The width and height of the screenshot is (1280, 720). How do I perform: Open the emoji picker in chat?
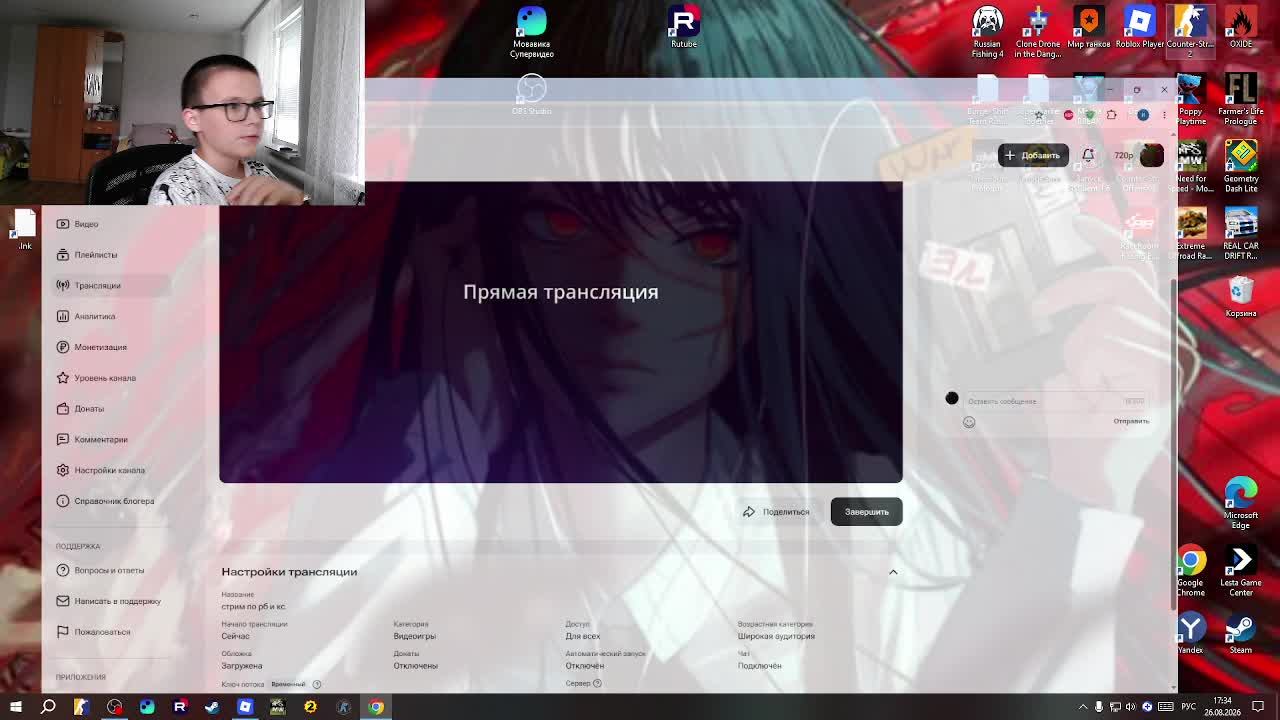pos(969,422)
